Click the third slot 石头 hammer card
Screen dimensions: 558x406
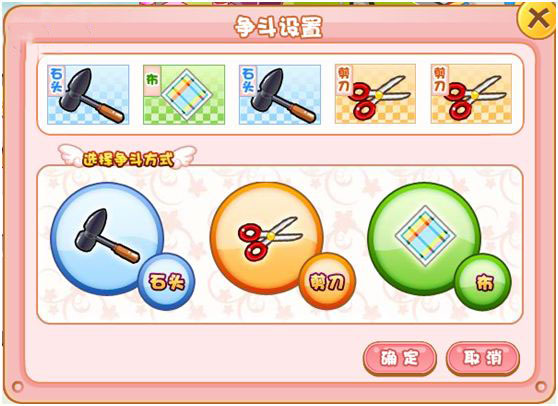tap(280, 95)
